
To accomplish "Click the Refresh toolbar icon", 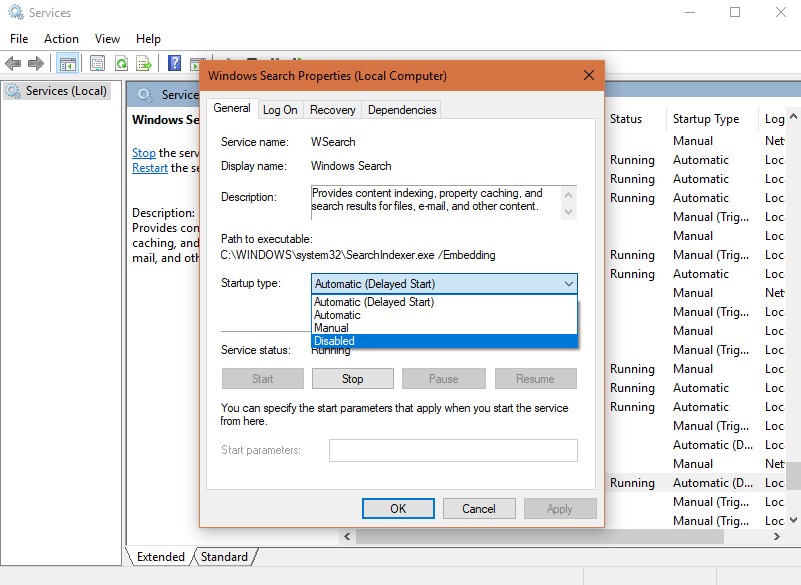I will click(121, 64).
